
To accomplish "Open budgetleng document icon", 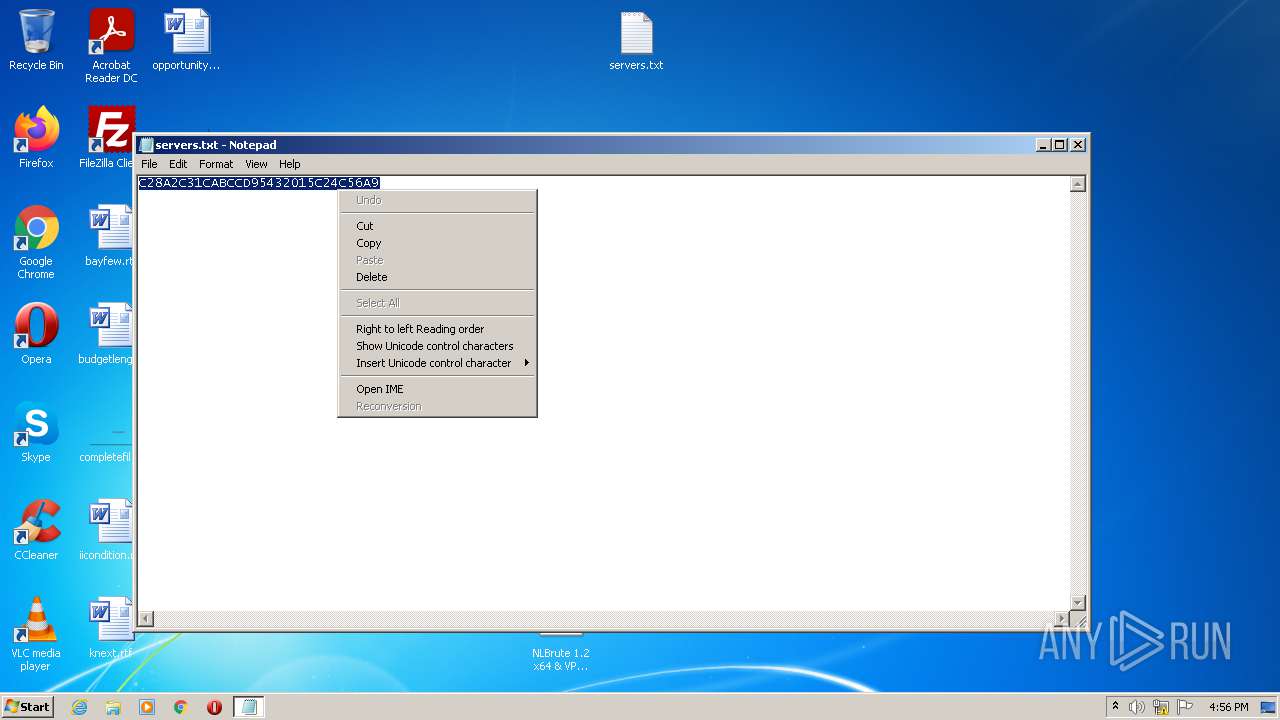I will 107,334.
